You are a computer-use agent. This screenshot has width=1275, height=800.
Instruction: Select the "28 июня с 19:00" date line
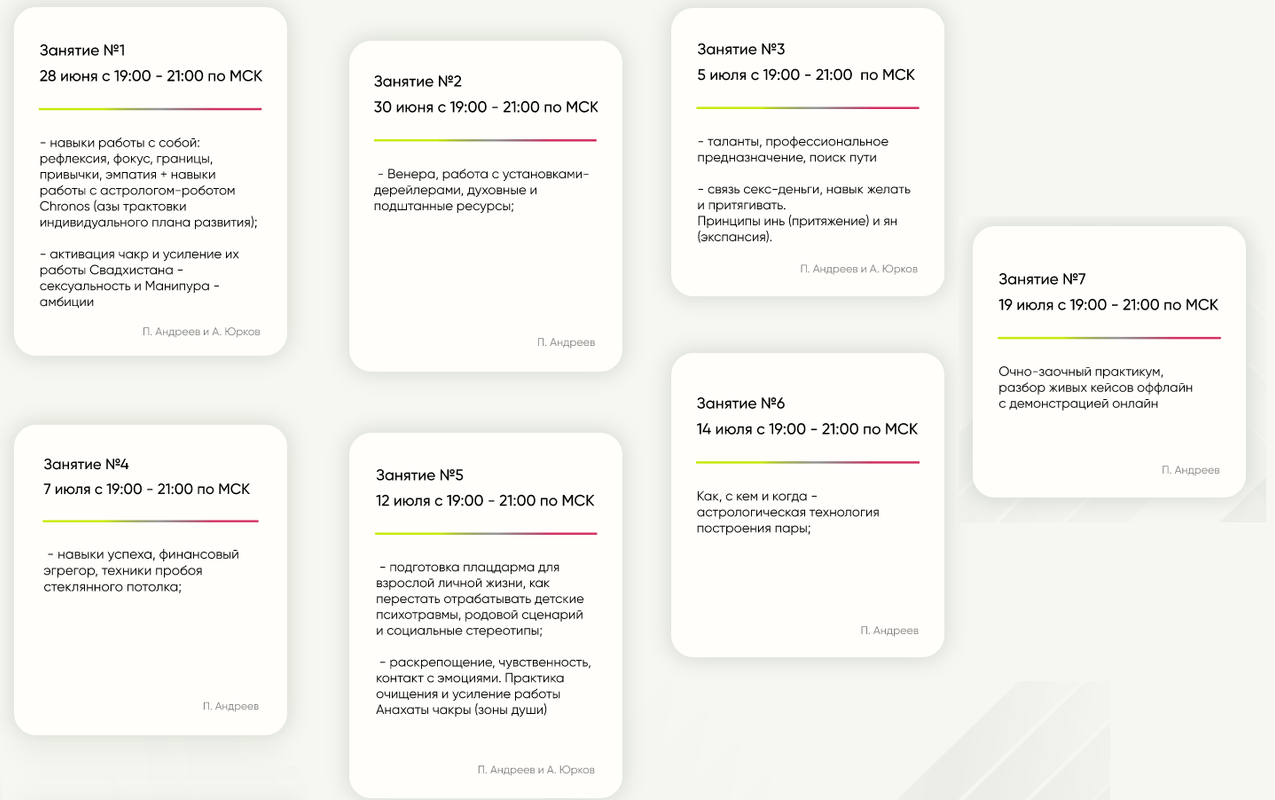coord(150,76)
